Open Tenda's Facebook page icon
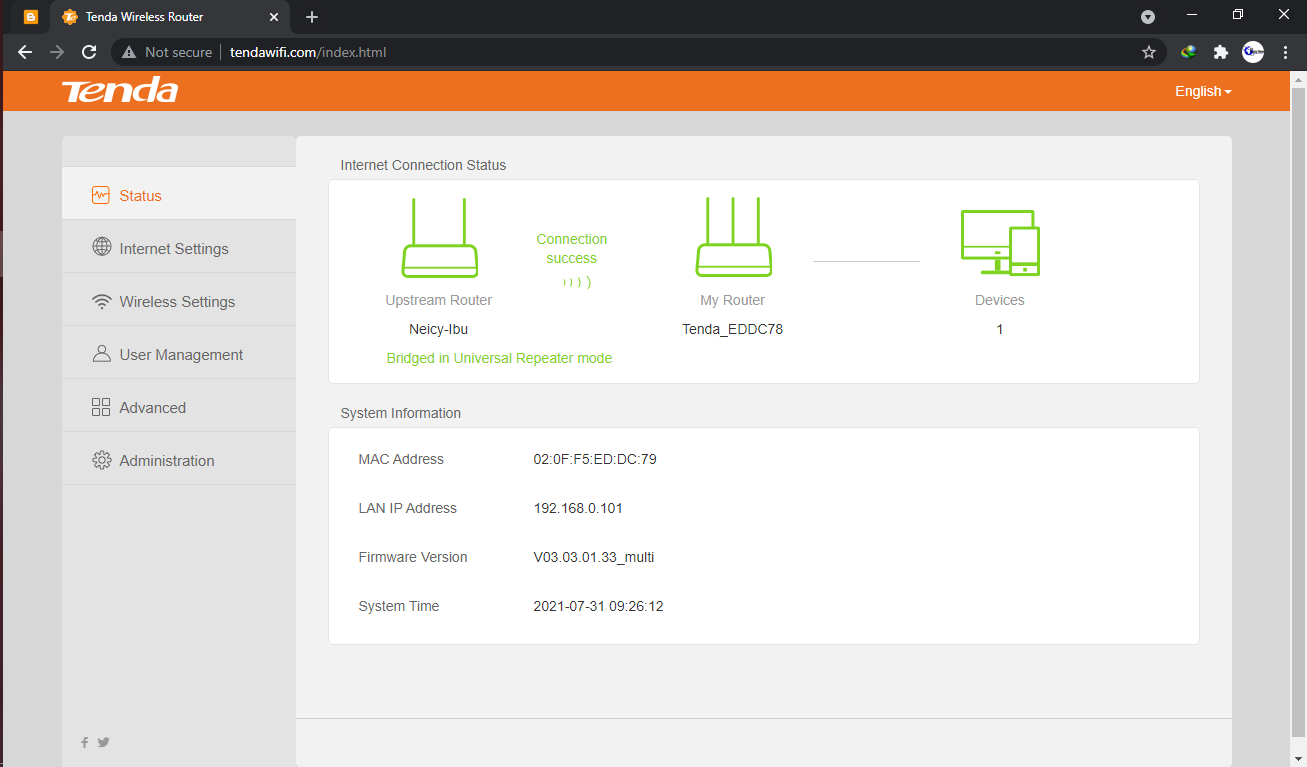This screenshot has height=767, width=1307. coord(85,742)
